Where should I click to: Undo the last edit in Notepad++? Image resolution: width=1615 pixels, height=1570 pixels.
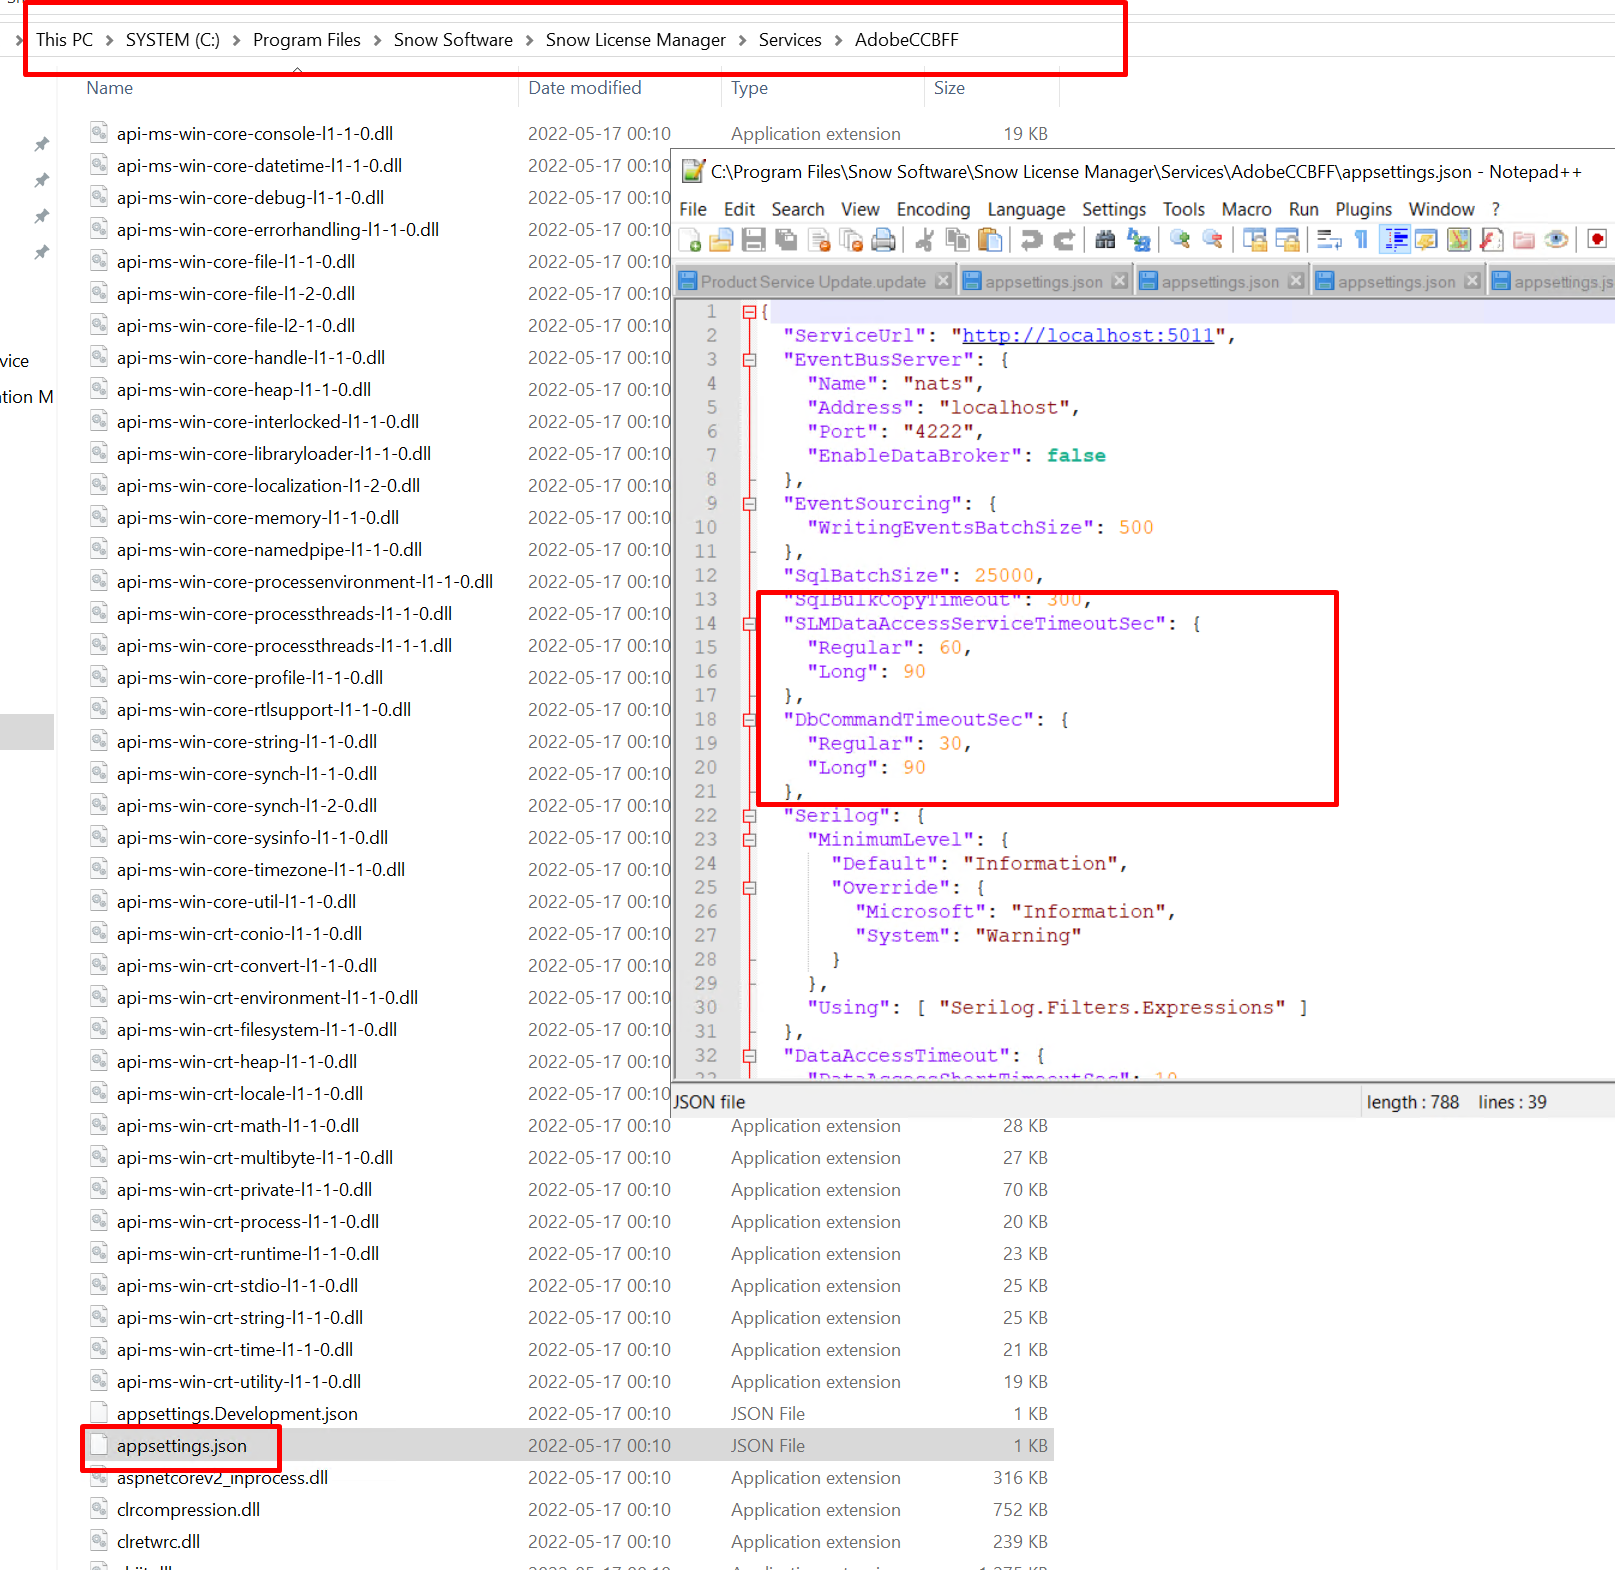click(x=1031, y=240)
